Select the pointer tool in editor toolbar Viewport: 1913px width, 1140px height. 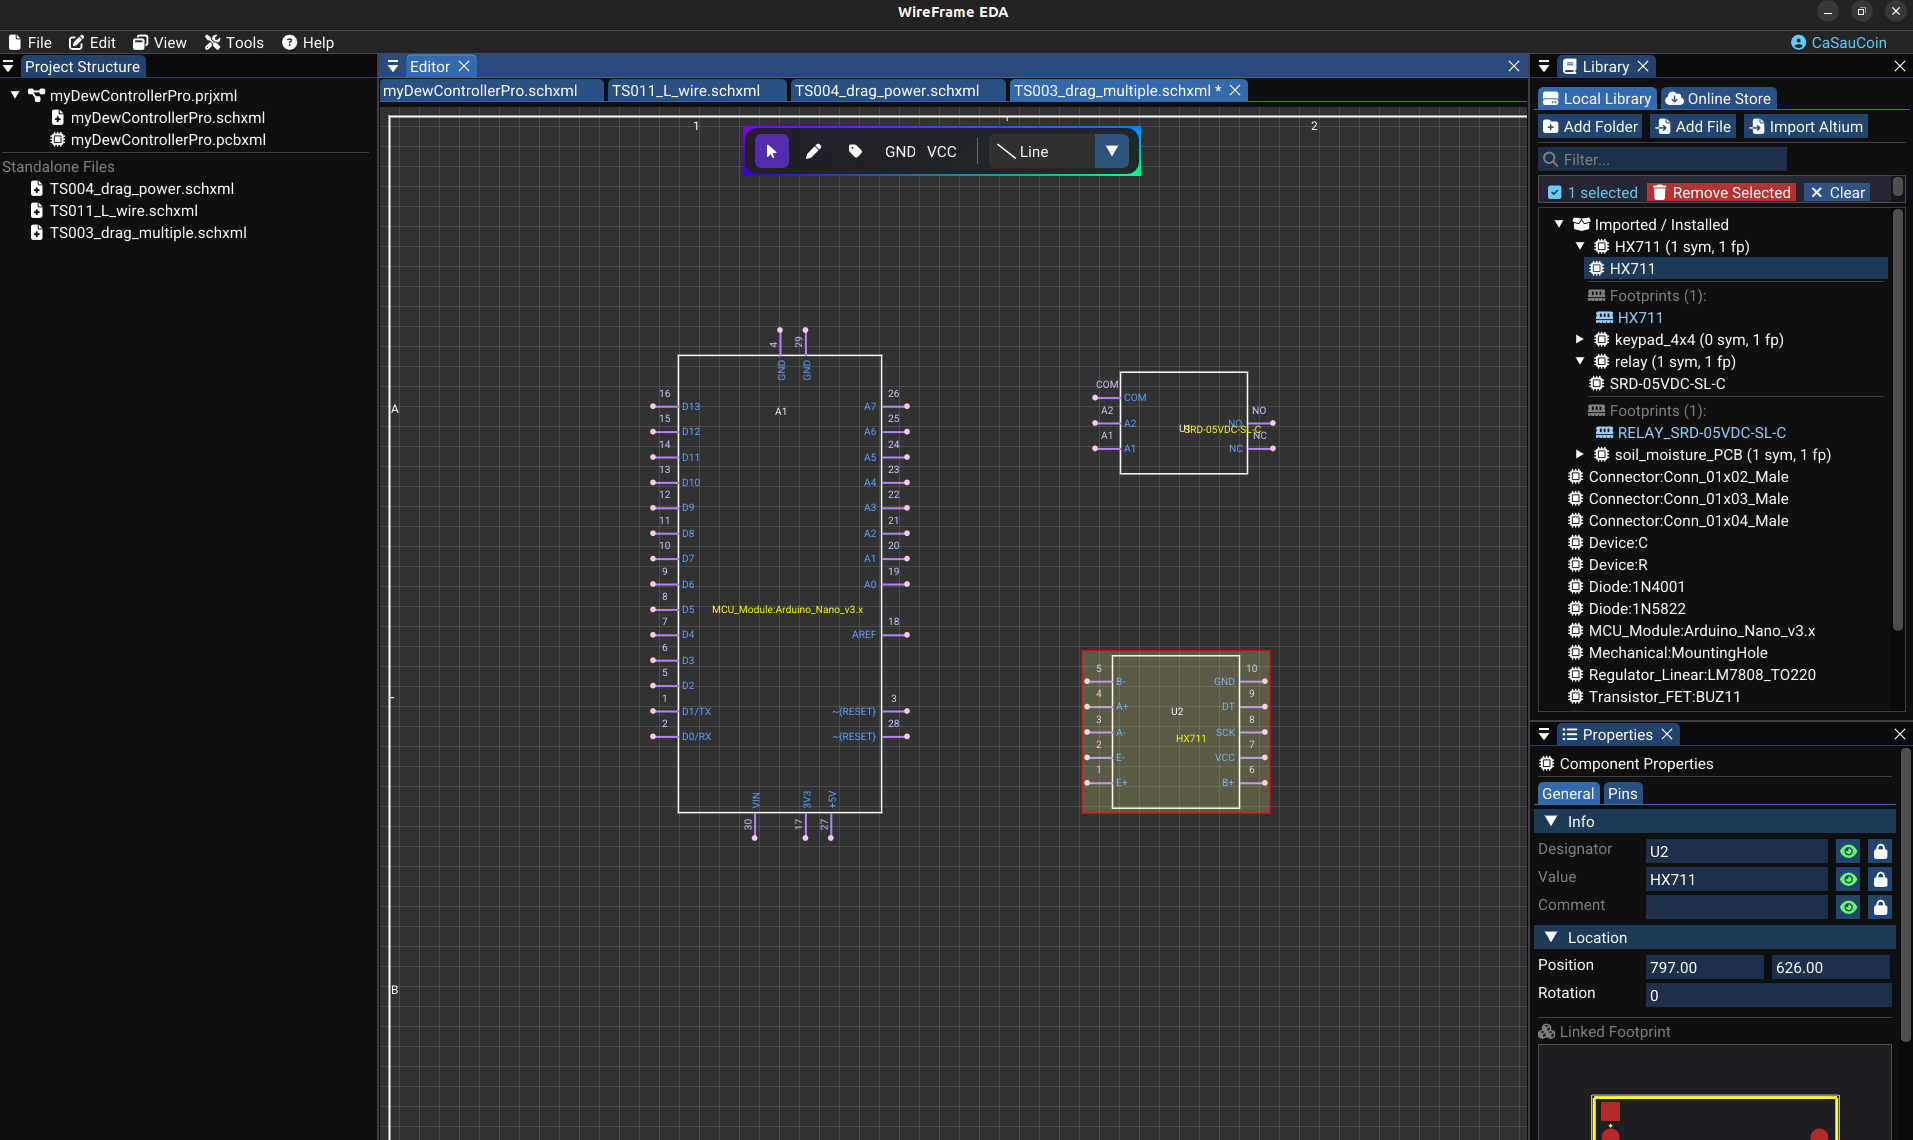tap(771, 151)
